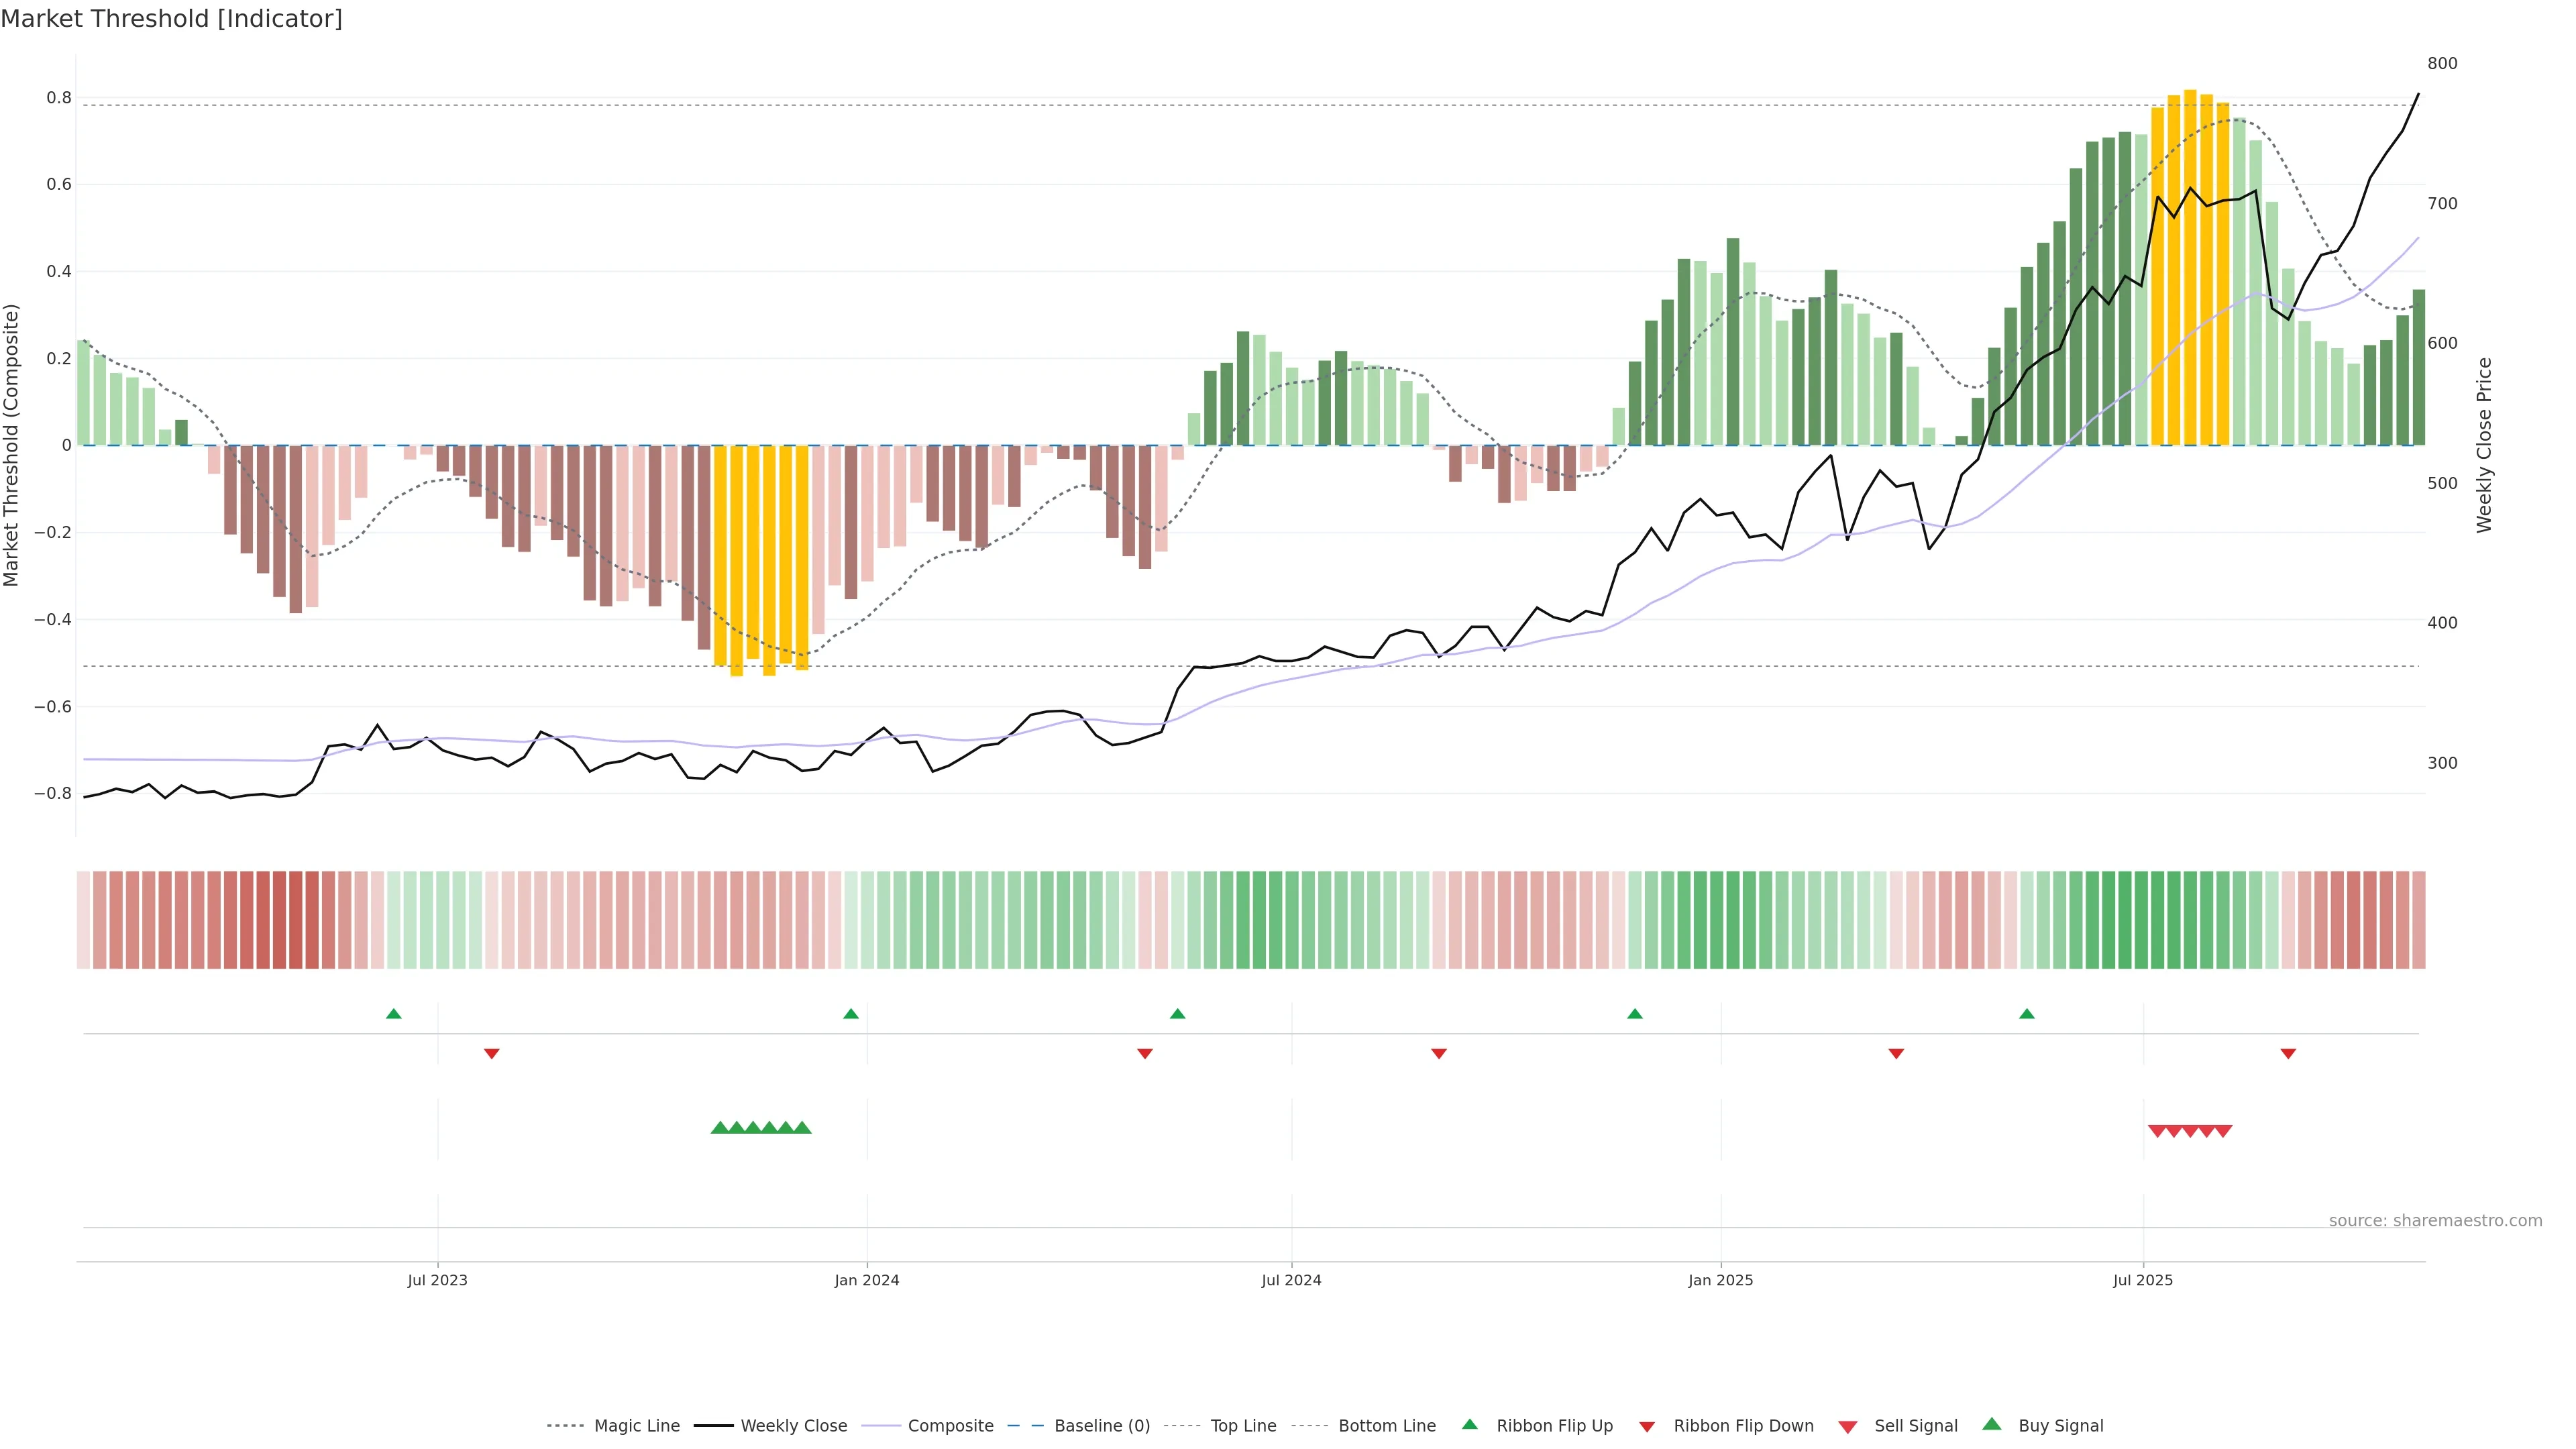Click the Buy Signal legend triangle icon

1992,1424
